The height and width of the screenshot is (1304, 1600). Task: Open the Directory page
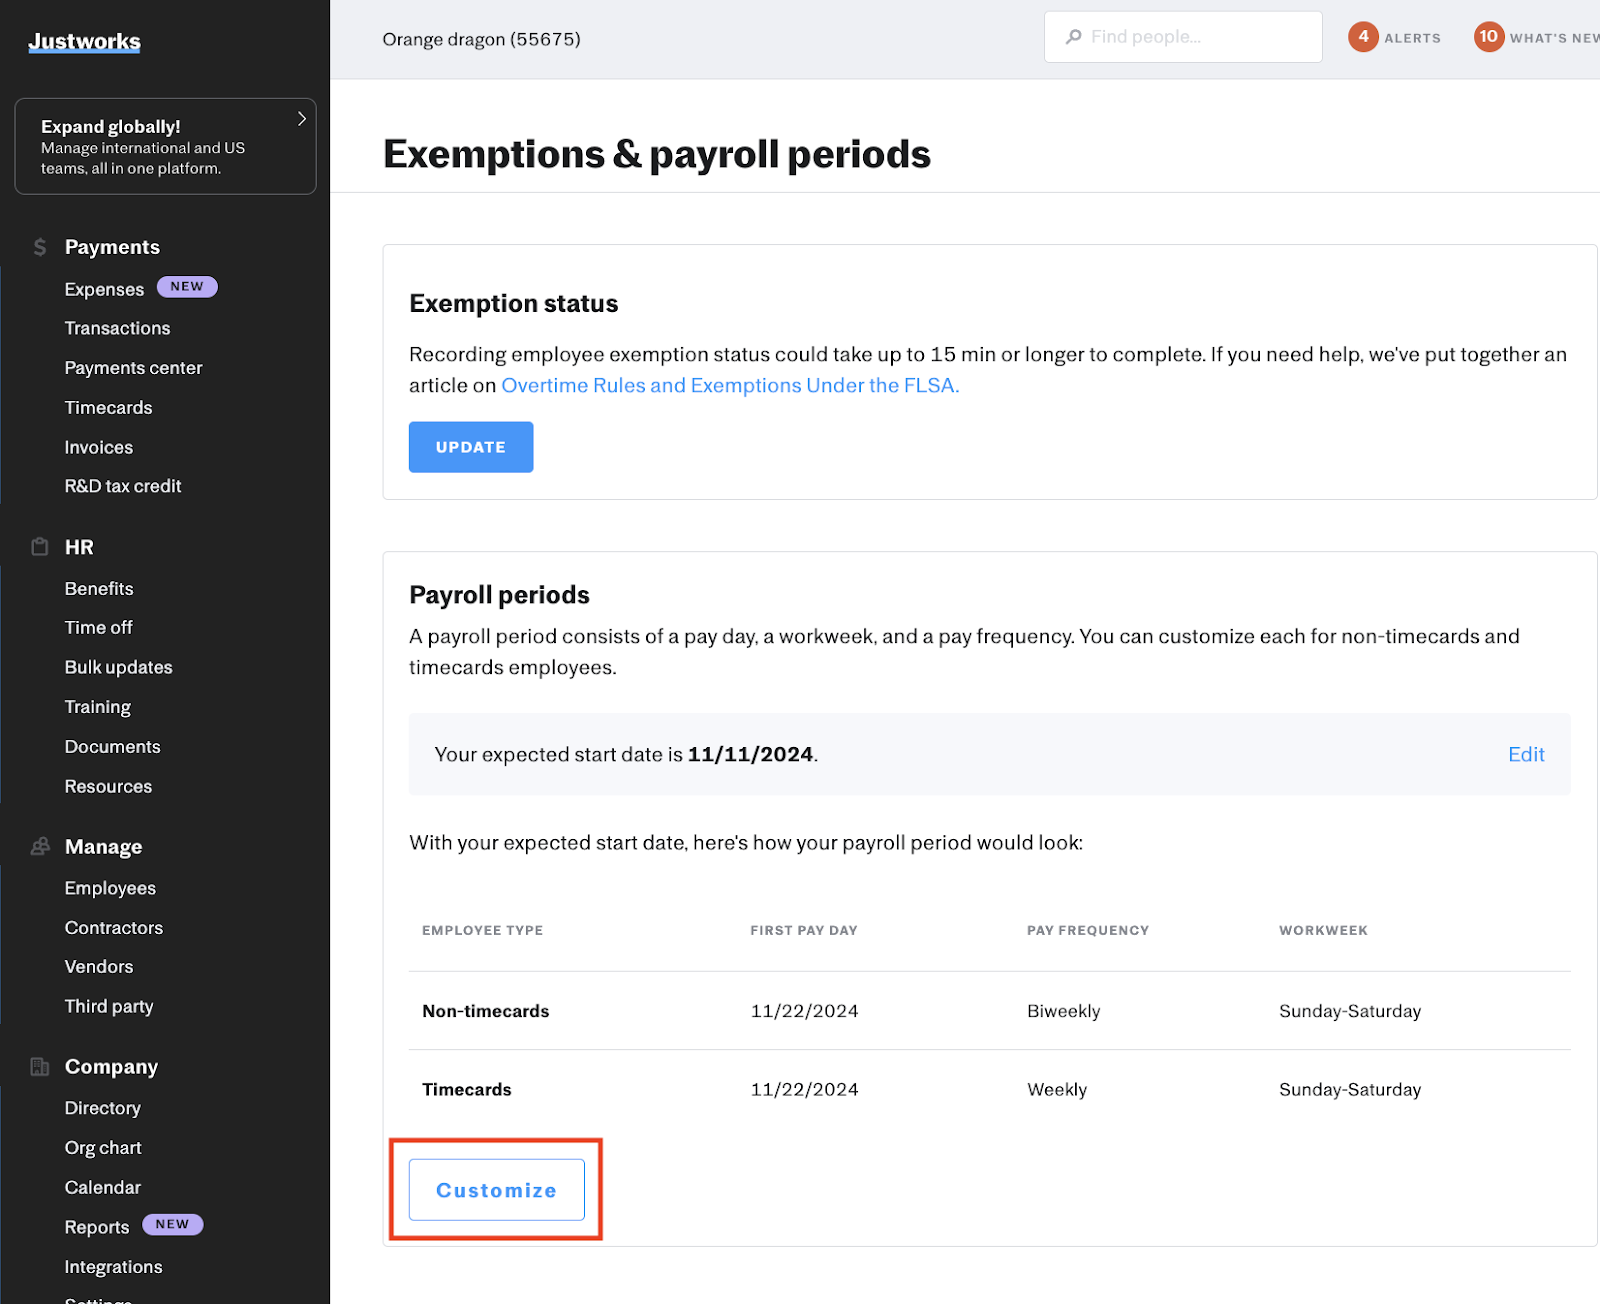pos(102,1107)
